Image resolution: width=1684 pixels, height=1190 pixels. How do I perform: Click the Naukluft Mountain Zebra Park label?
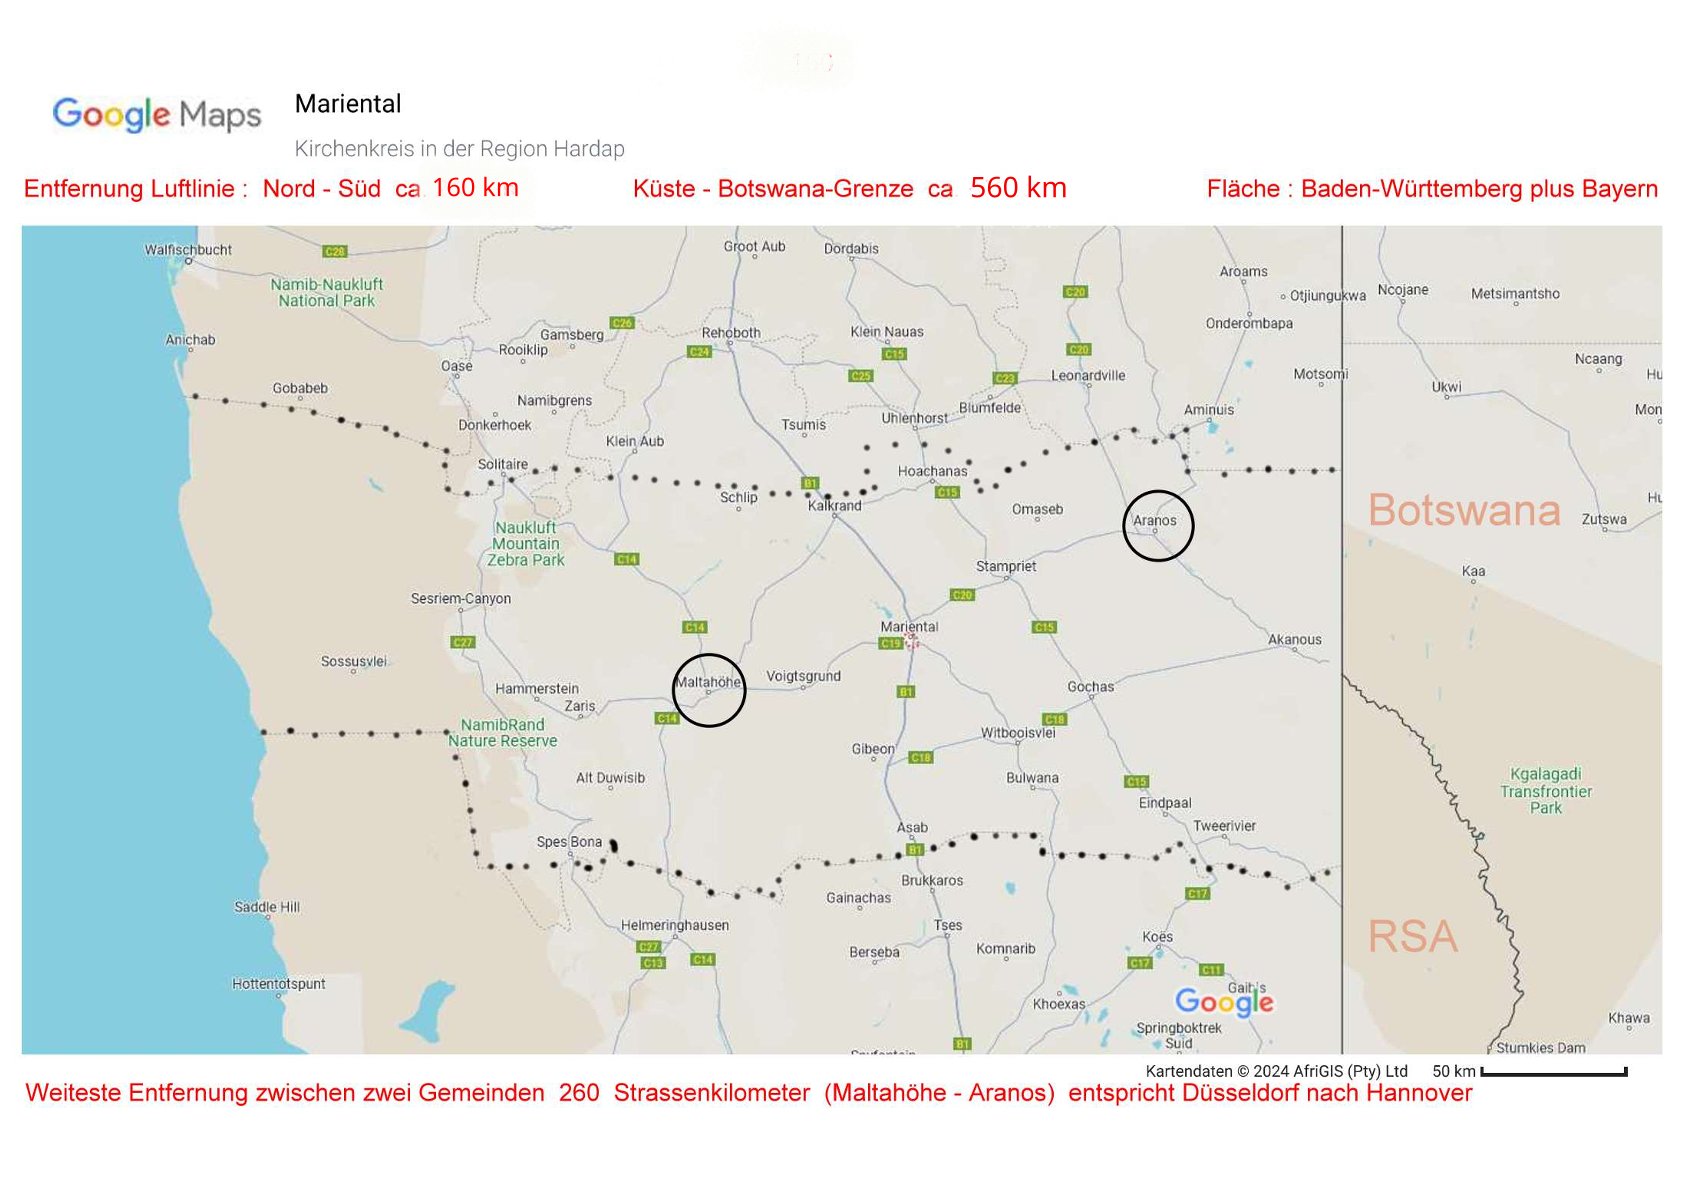tap(526, 544)
